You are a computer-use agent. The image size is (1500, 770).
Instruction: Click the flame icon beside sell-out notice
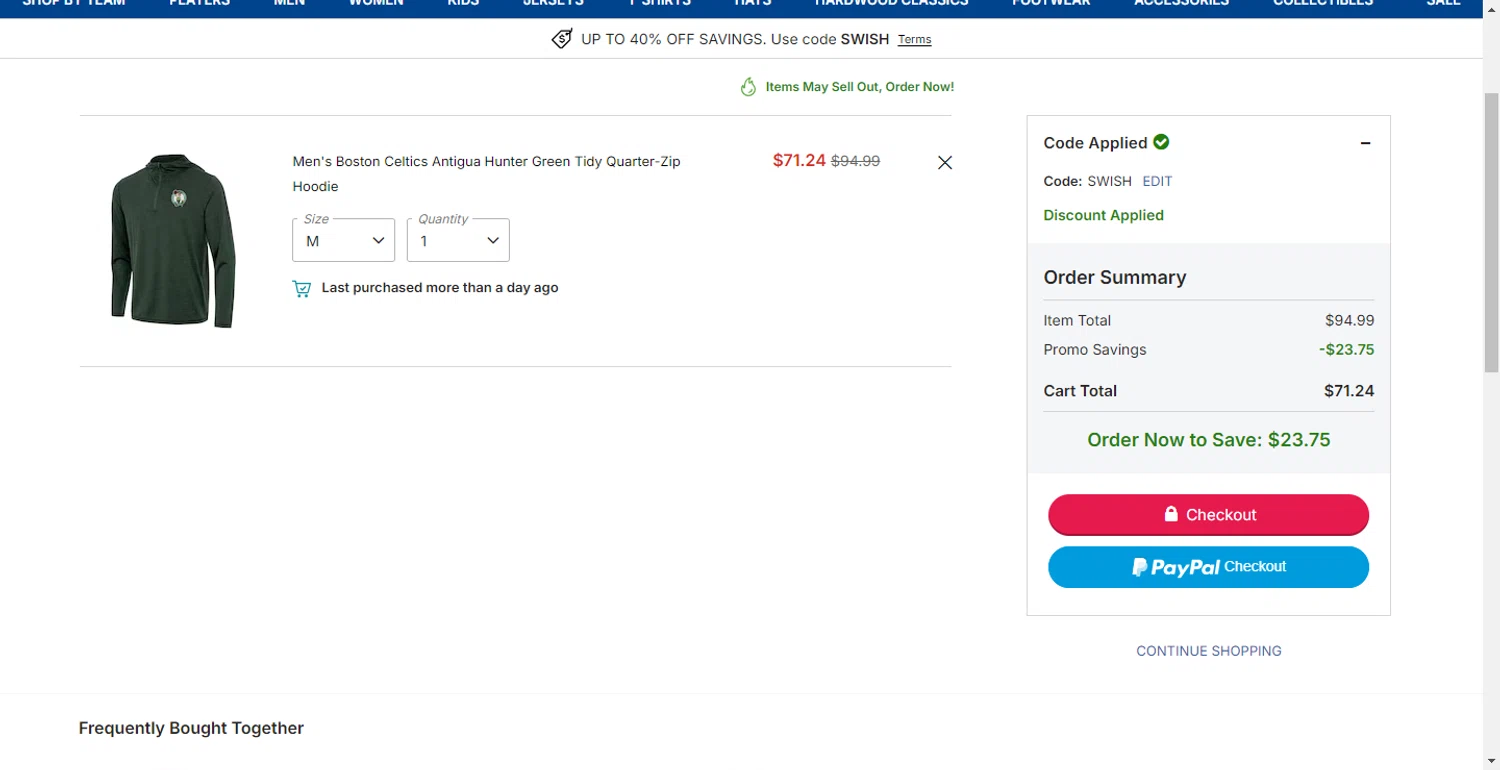click(x=748, y=87)
